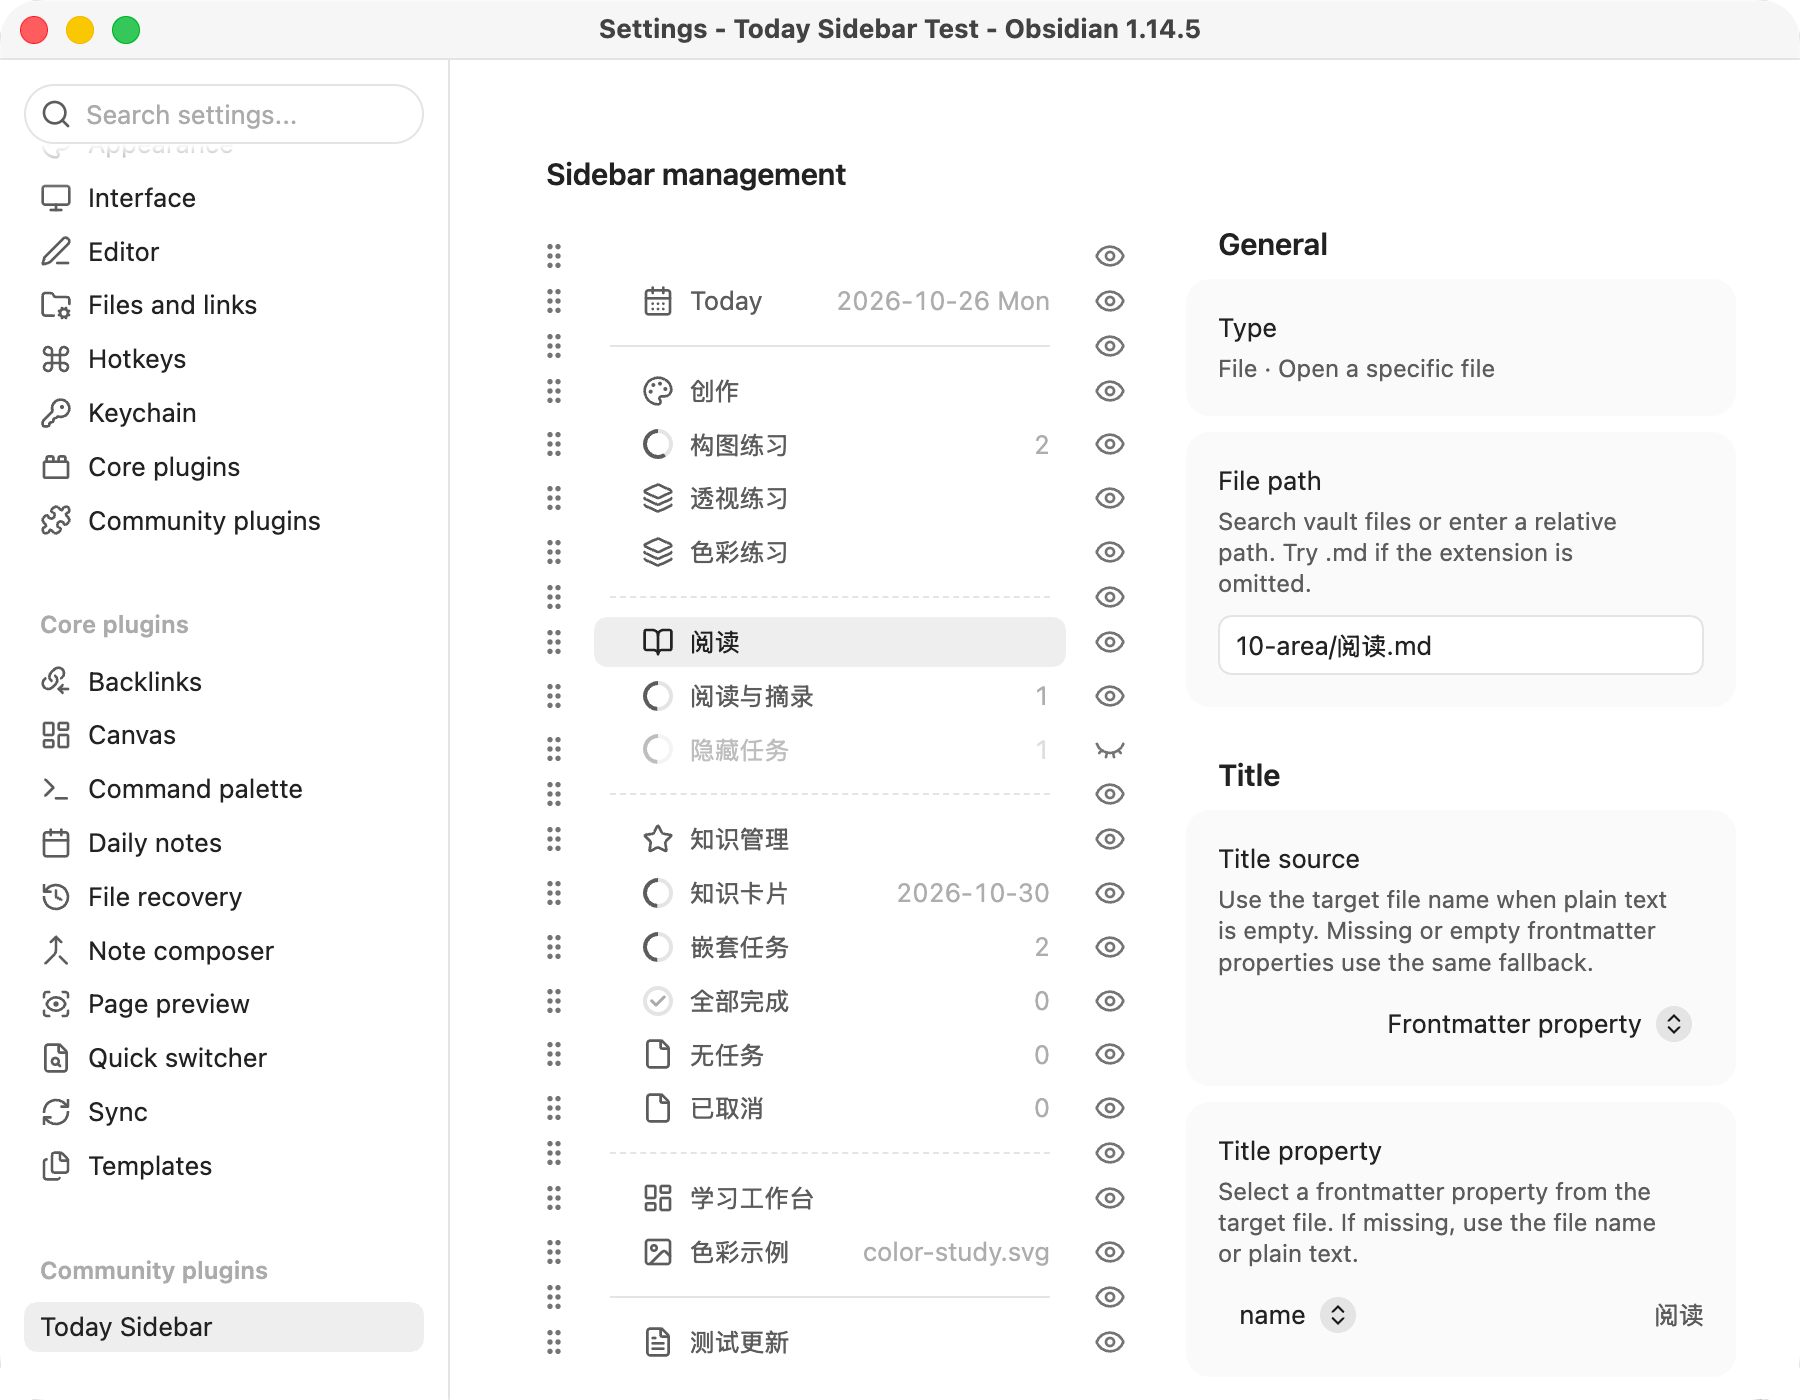The image size is (1800, 1400).
Task: Open the name title property dropdown
Action: pos(1296,1315)
